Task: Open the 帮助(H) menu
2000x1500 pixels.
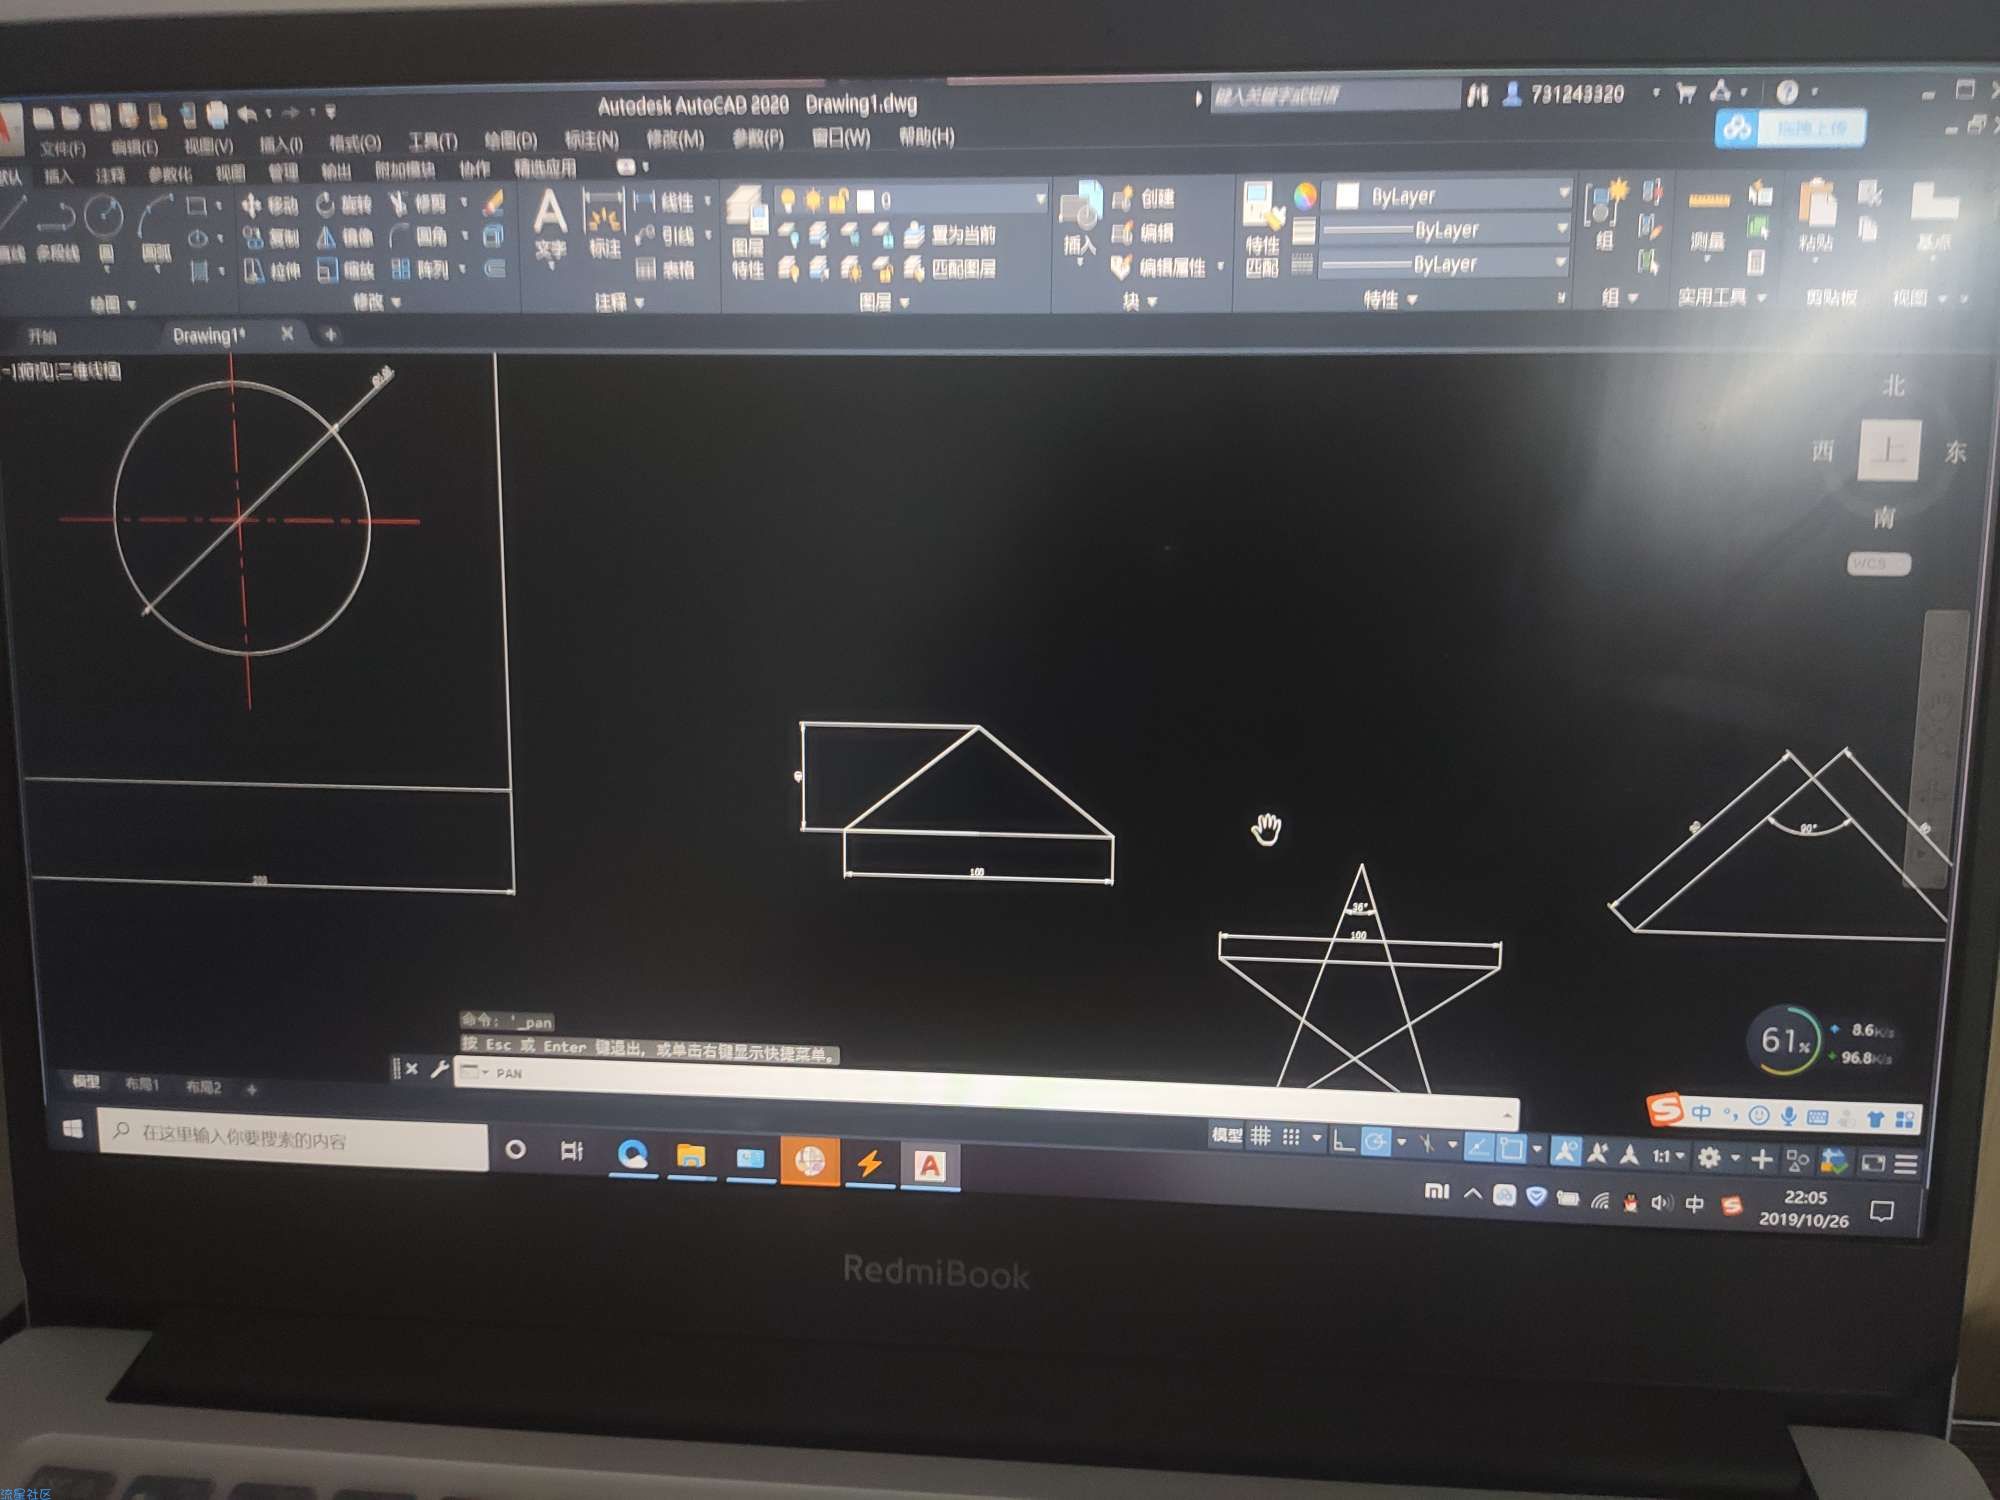Action: coord(926,136)
